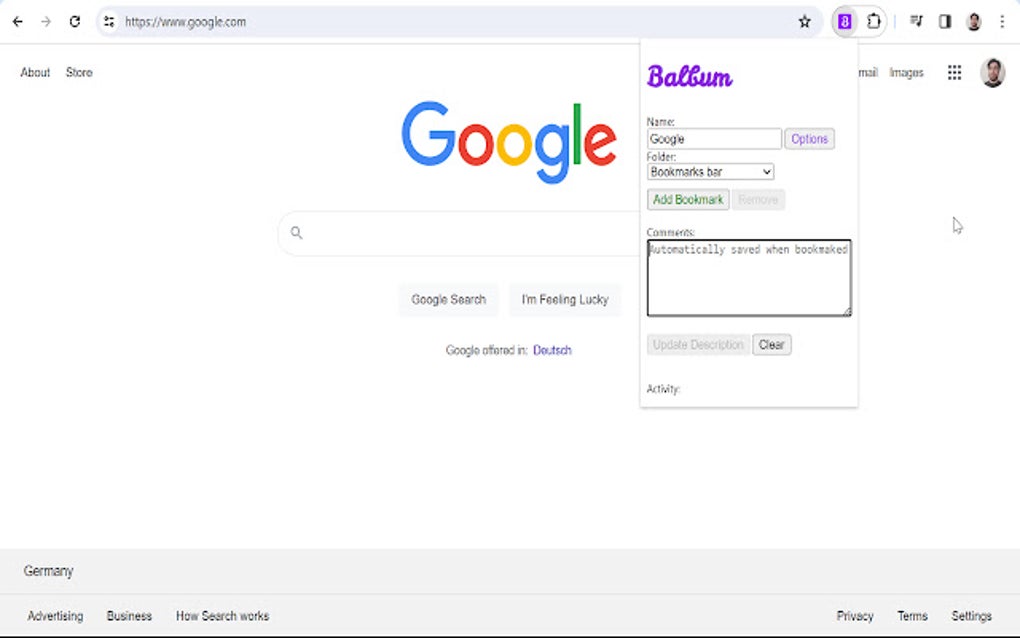This screenshot has height=638, width=1020.
Task: Go back using browser back arrow
Action: tap(18, 21)
